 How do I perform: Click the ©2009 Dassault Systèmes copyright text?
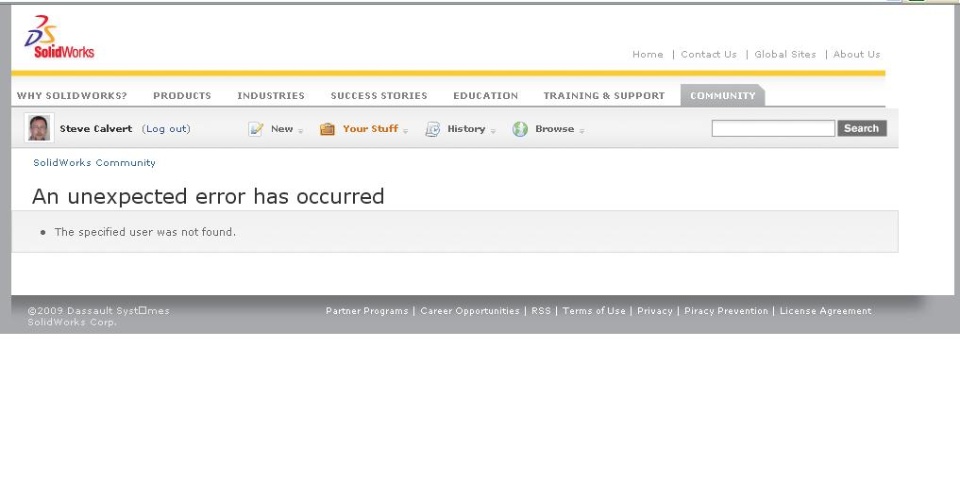[98, 316]
